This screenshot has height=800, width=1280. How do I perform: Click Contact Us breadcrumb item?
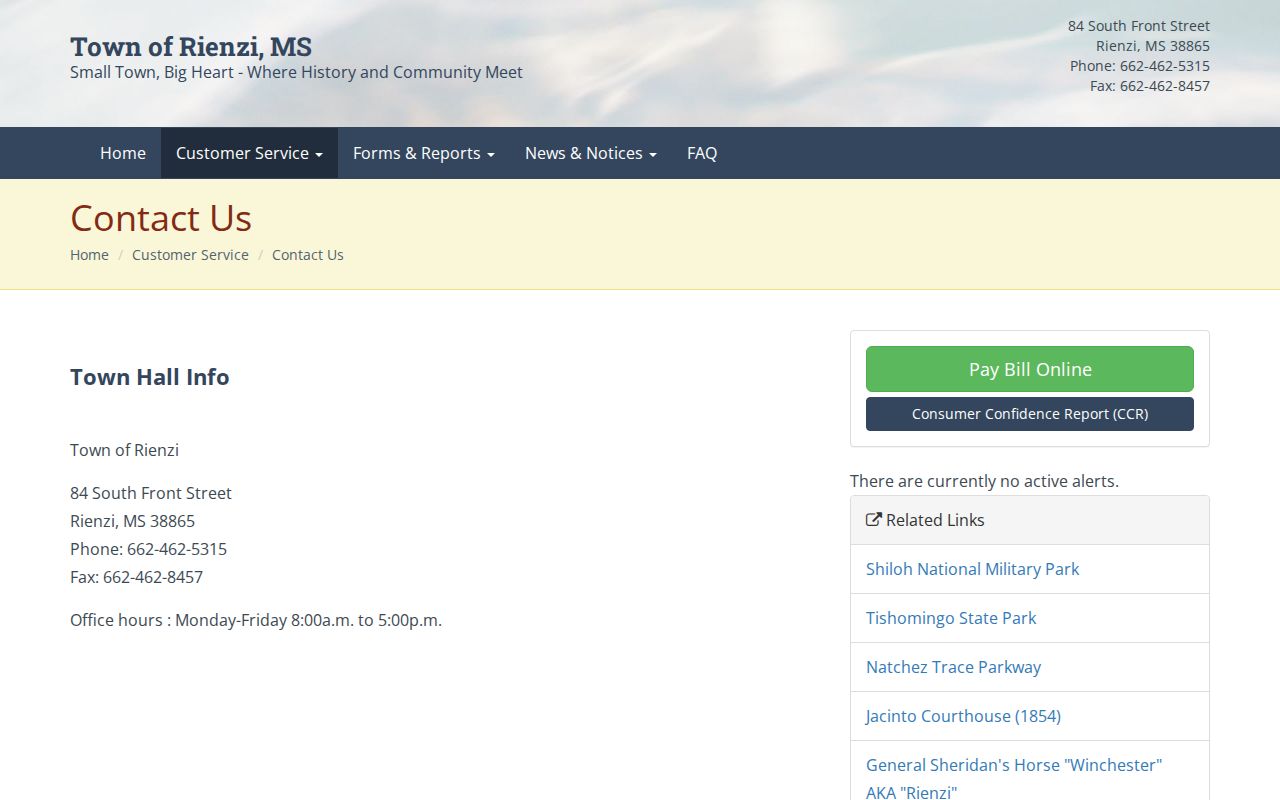[x=308, y=255]
